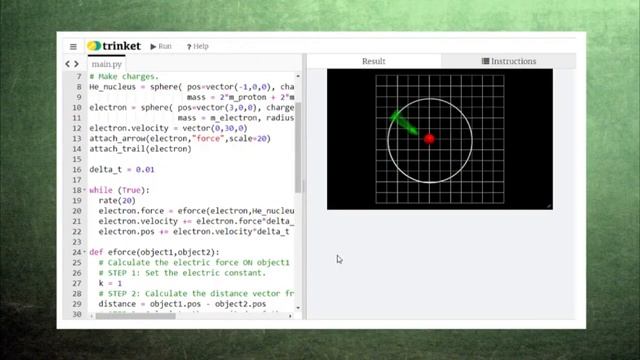
Task: Click the editor vertical scrollbar thumb
Action: click(298, 147)
